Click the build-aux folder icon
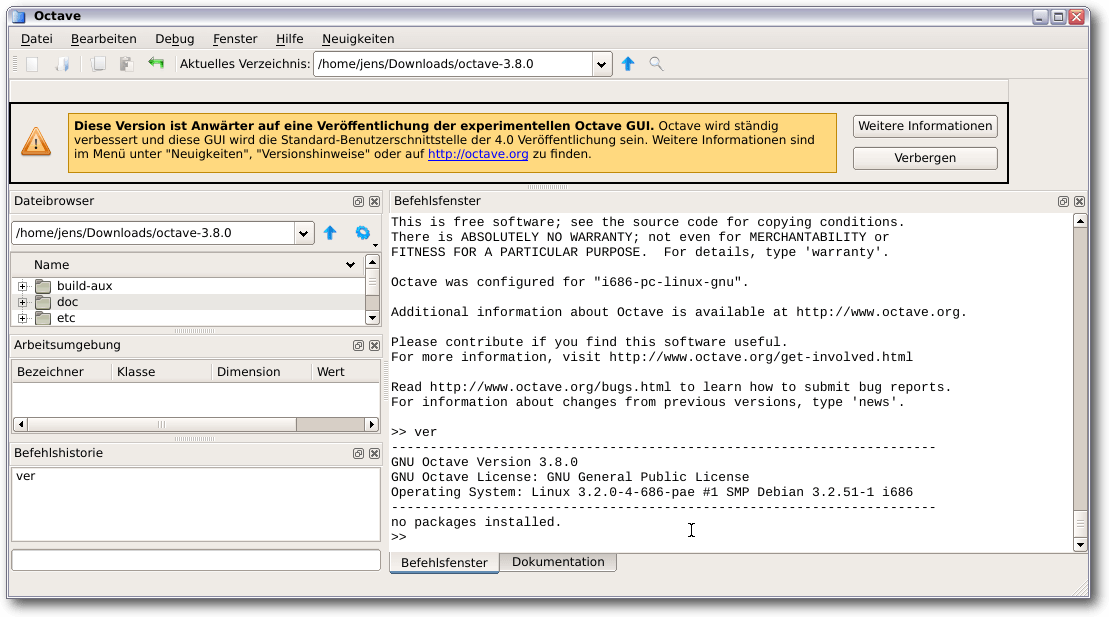Screen dimensions: 1109x617 pos(43,286)
